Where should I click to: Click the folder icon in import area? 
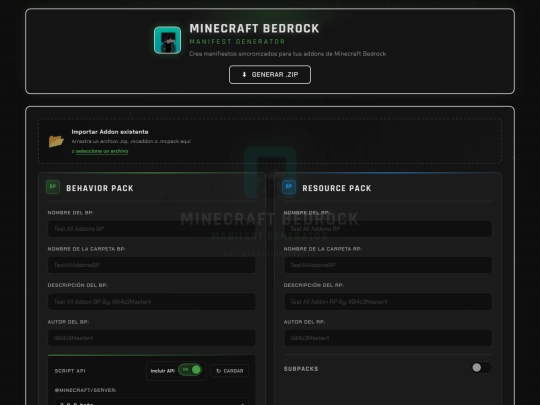pos(56,141)
